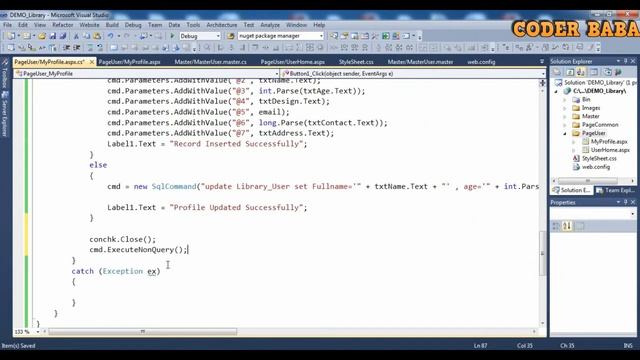This screenshot has width=640, height=360.
Task: Switch to the PageUser/MyProfile.aspx tab
Action: (x=129, y=62)
